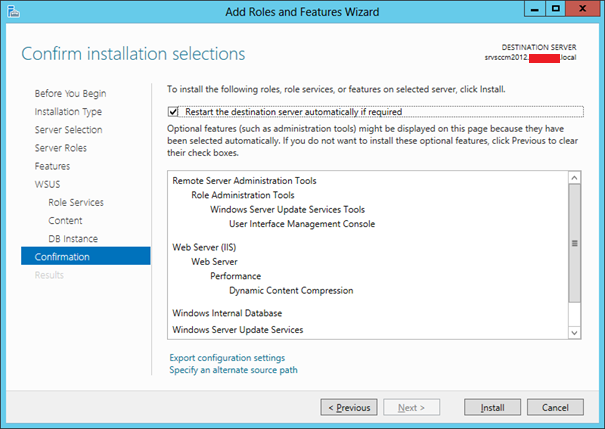Screen dimensions: 605x429
Task: Cancel the wizard
Action: click(555, 407)
